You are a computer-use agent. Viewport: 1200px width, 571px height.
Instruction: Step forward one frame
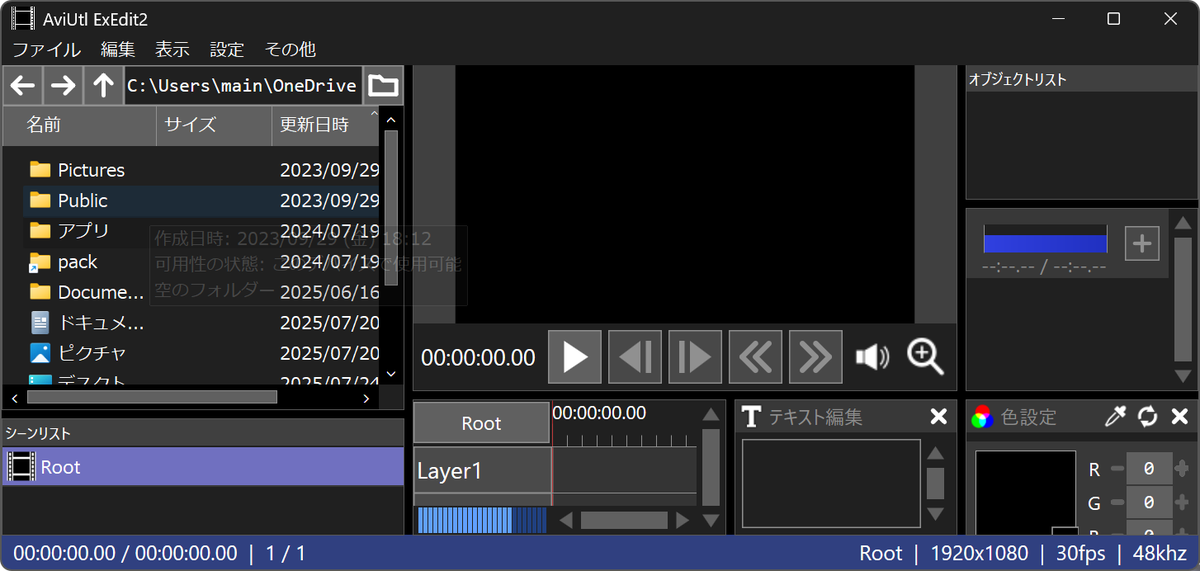[695, 357]
